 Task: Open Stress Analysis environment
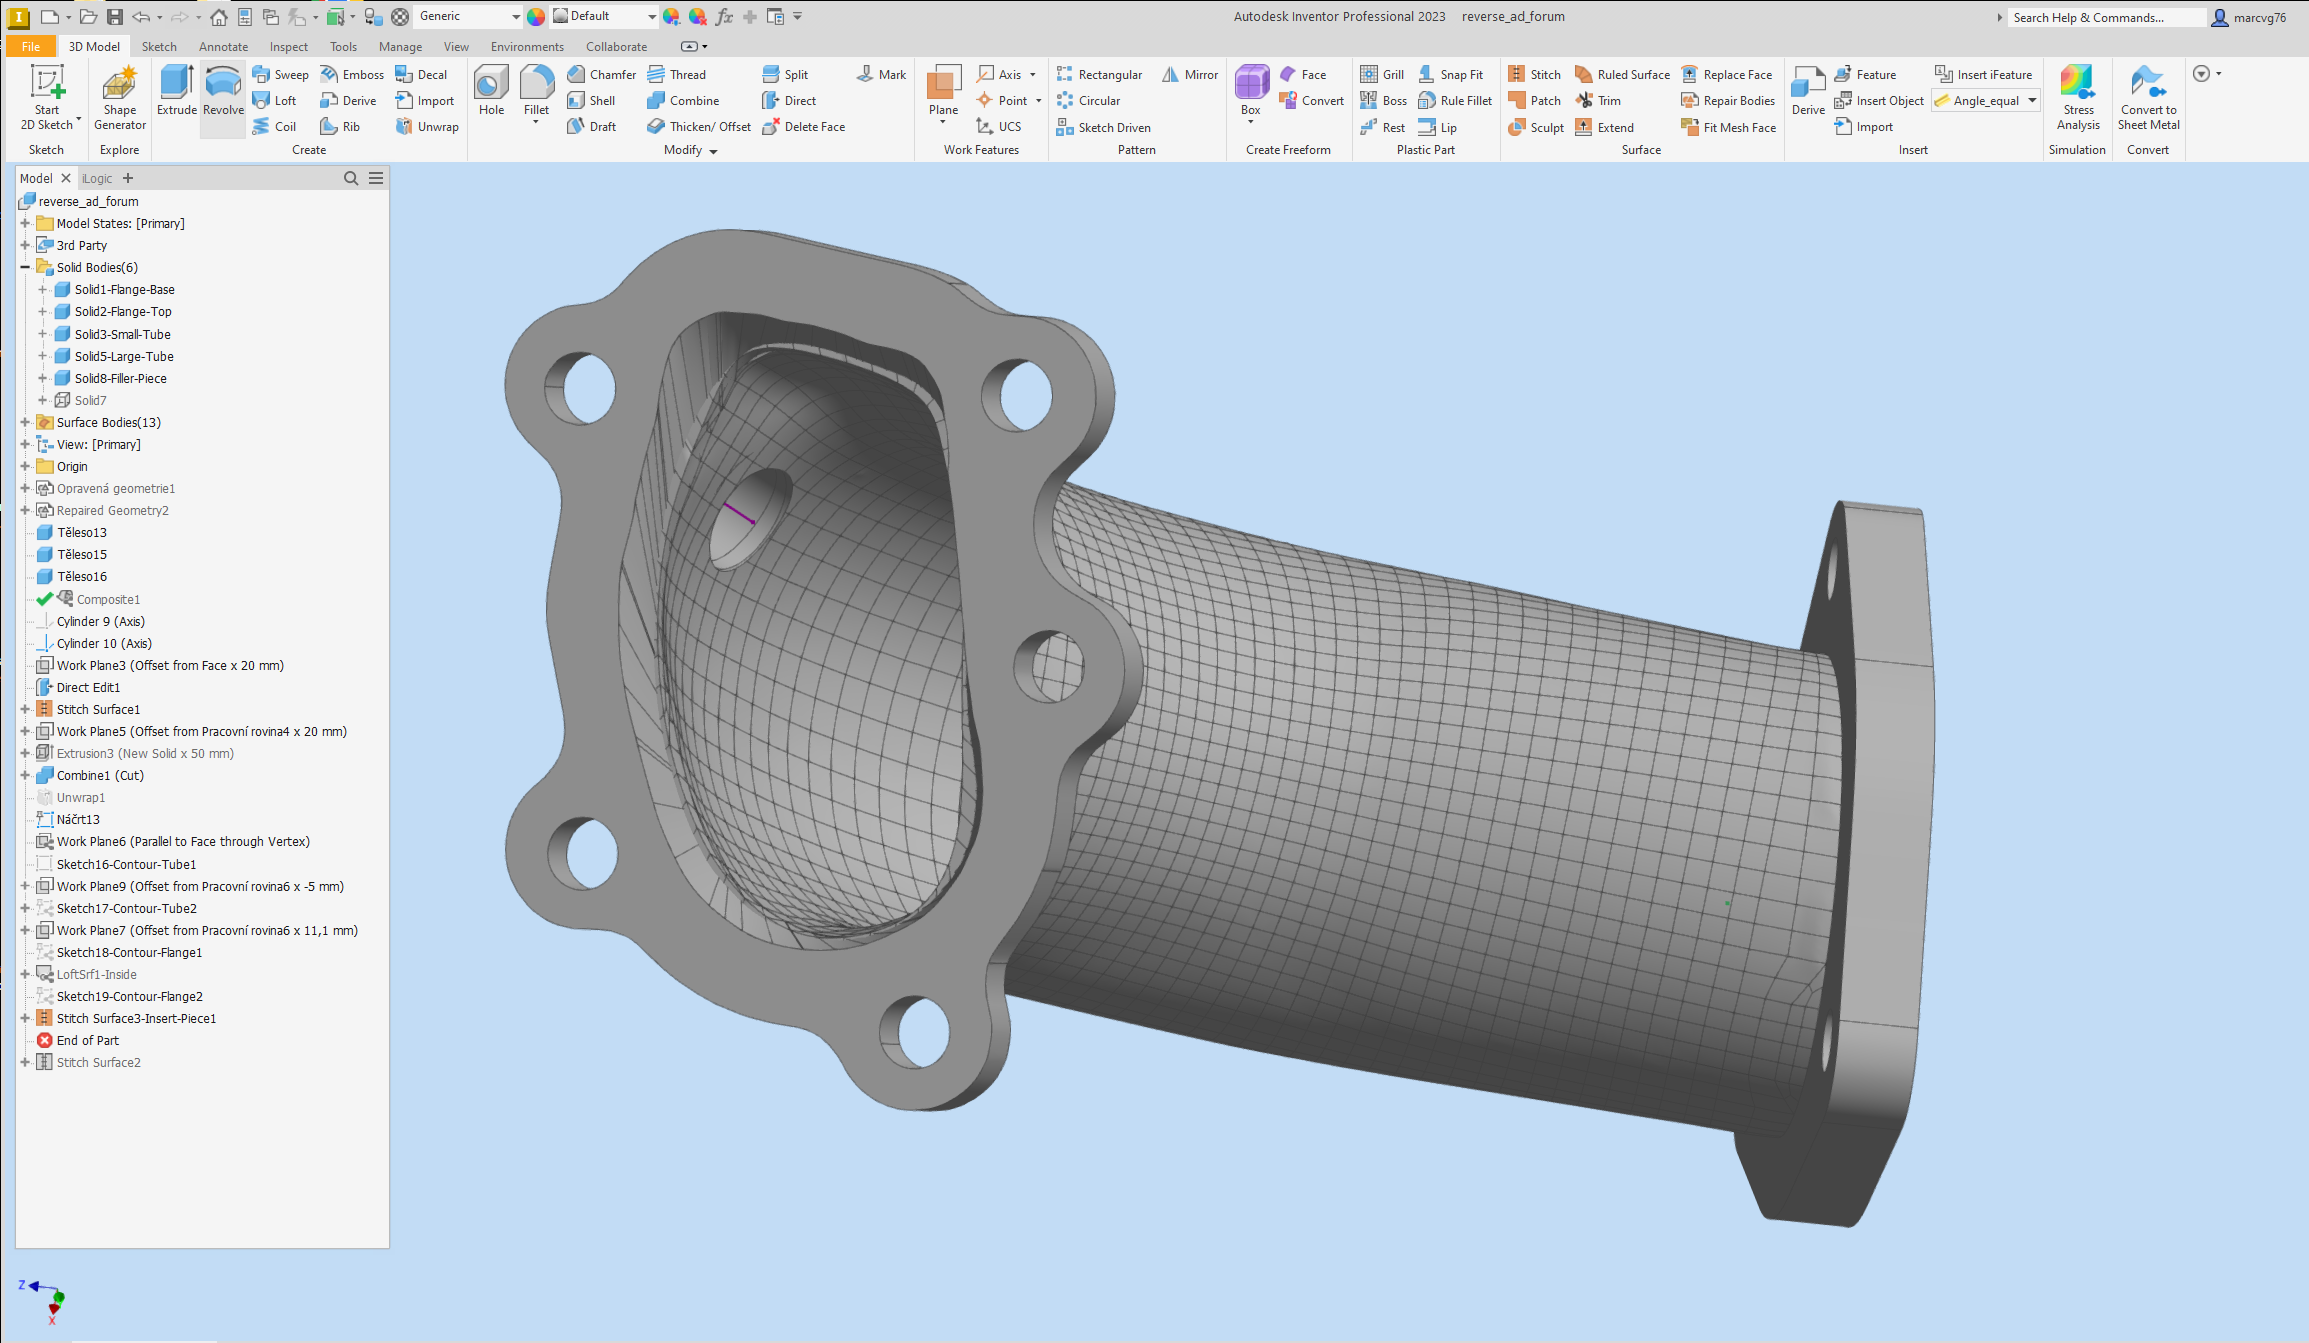2078,96
